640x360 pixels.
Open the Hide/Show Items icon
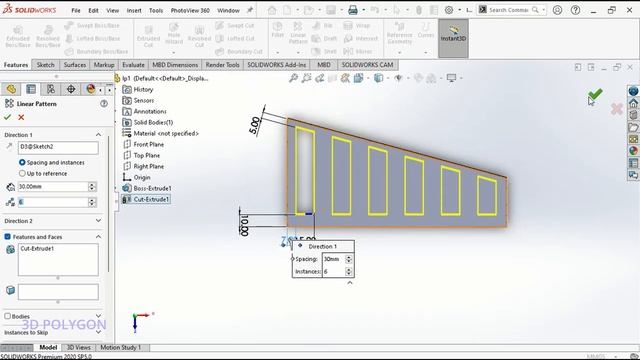point(398,78)
